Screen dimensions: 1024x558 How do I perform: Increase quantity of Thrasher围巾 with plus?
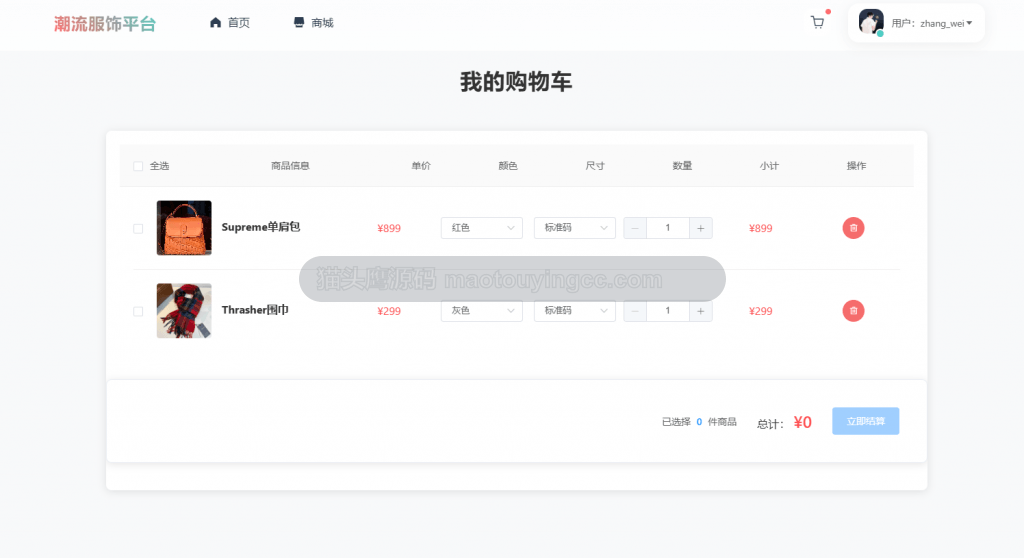700,310
